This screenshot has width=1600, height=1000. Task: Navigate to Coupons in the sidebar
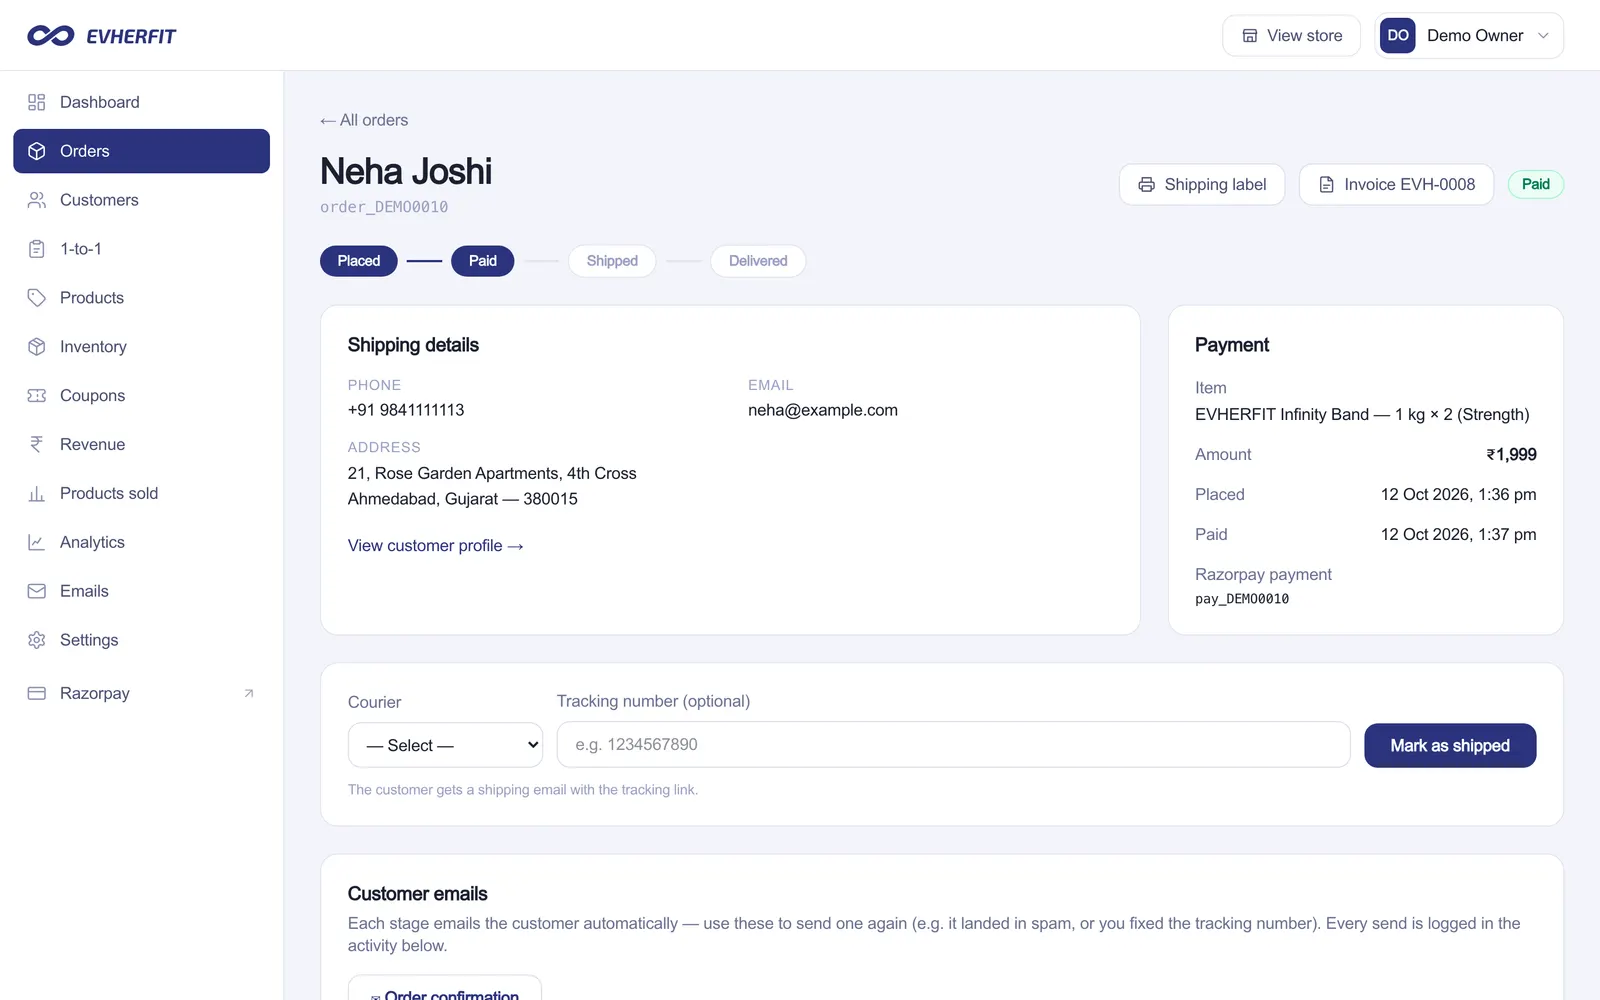pyautogui.click(x=141, y=396)
